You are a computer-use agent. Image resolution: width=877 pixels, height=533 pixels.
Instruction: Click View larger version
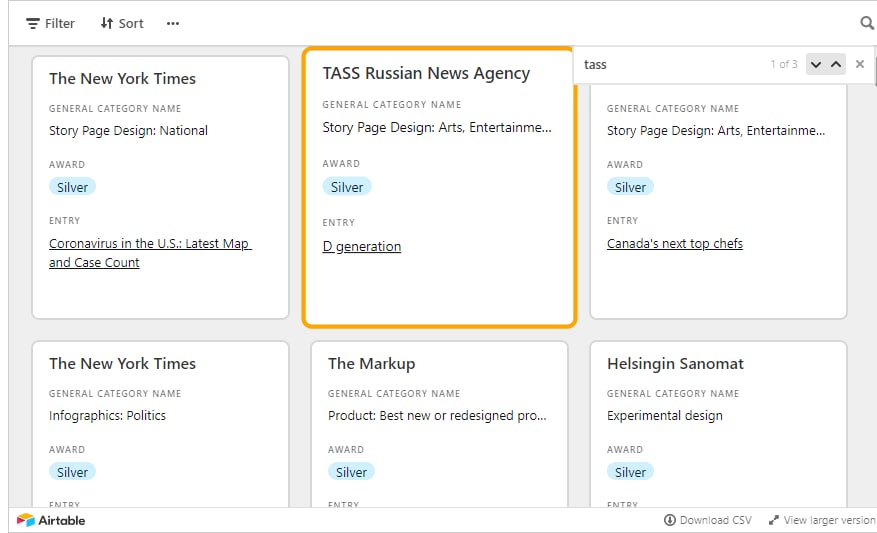[822, 520]
